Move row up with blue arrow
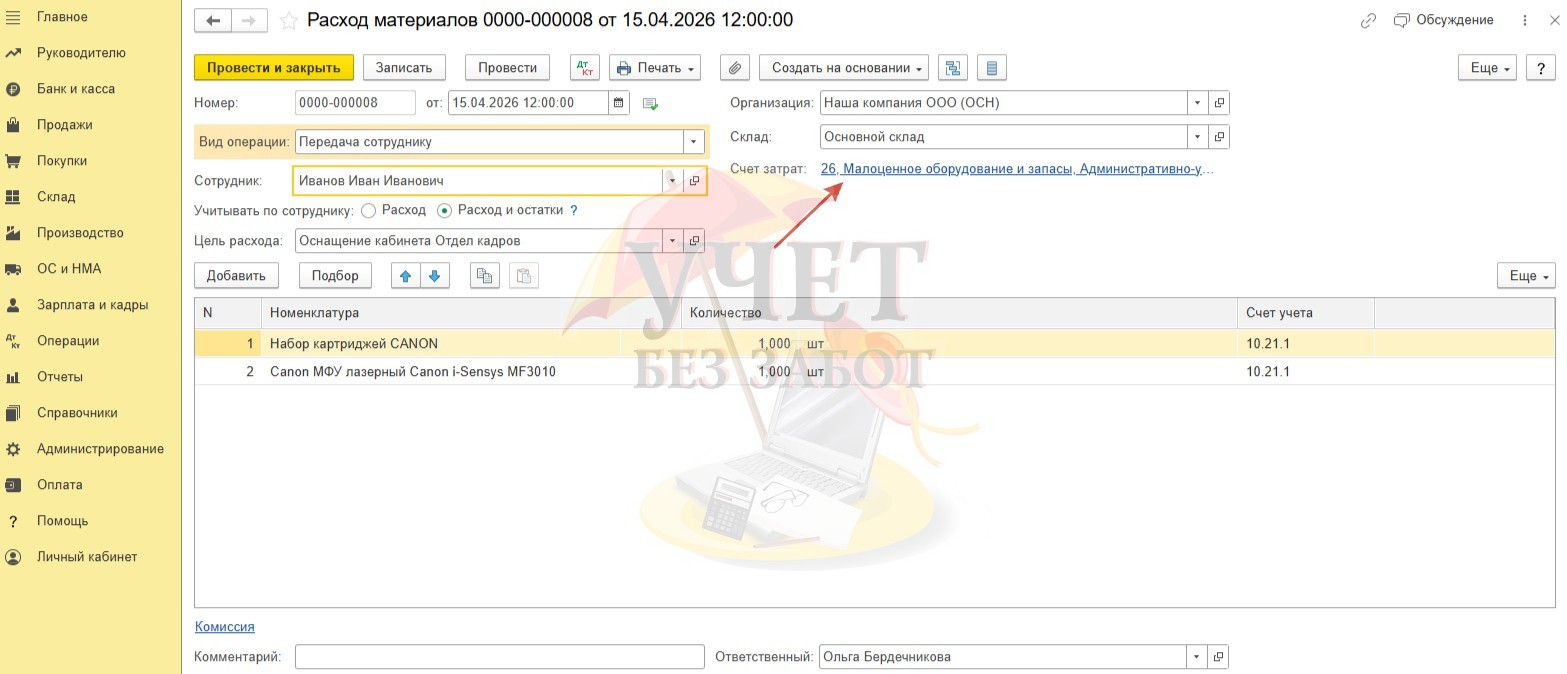Image resolution: width=1567 pixels, height=674 pixels. (405, 276)
